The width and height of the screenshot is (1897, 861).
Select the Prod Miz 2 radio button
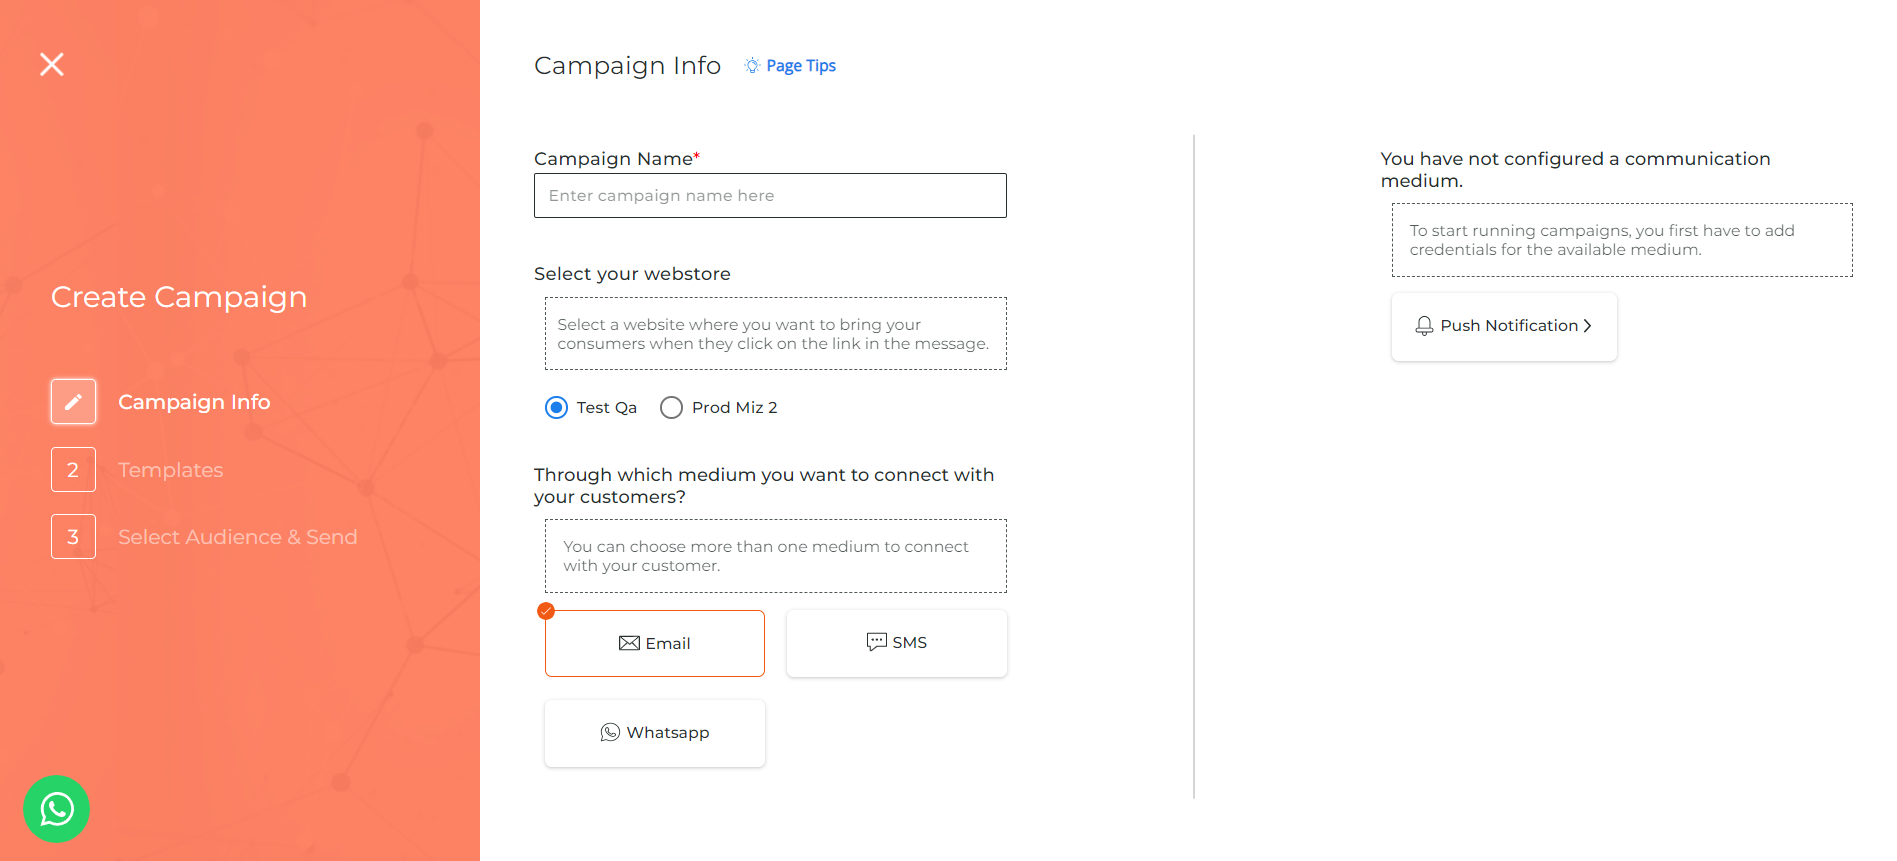click(671, 408)
